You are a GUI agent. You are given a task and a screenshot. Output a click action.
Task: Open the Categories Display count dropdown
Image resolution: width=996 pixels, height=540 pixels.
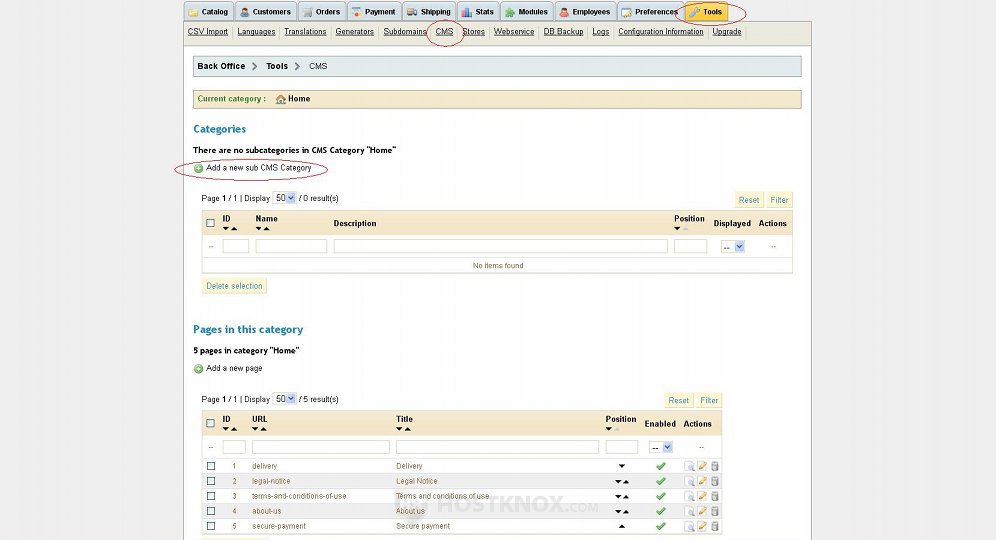[284, 198]
